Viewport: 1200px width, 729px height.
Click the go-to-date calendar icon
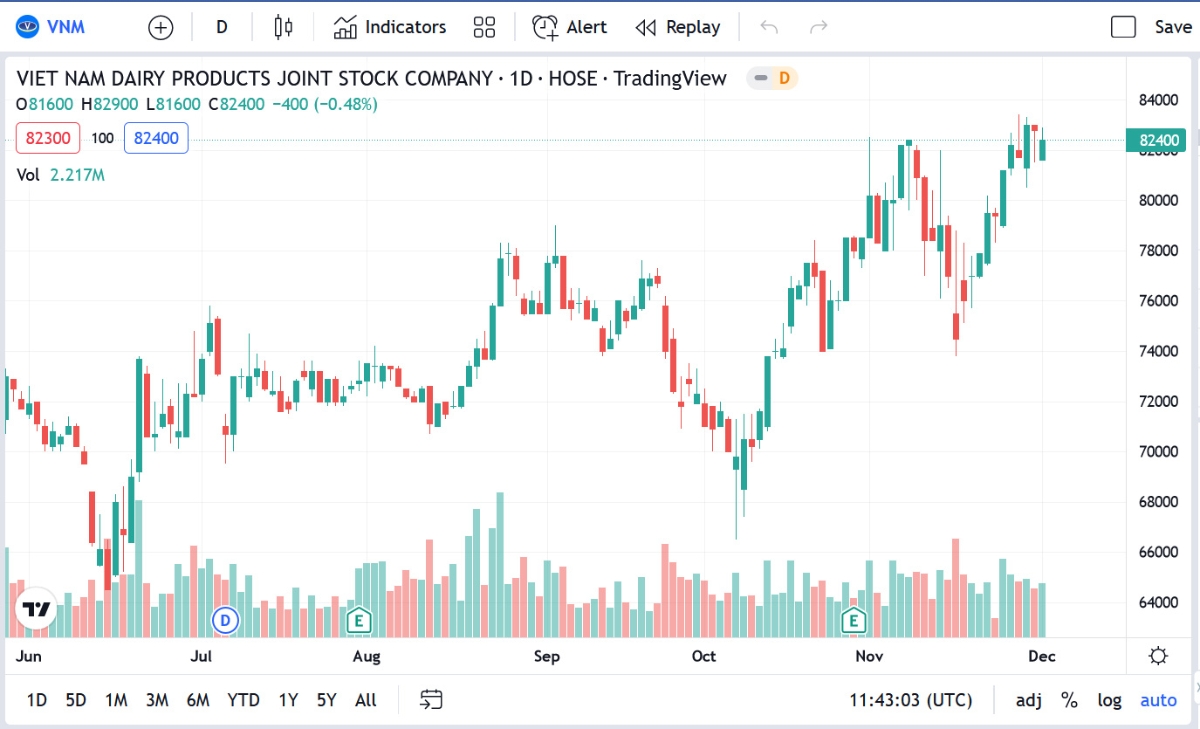click(x=431, y=700)
